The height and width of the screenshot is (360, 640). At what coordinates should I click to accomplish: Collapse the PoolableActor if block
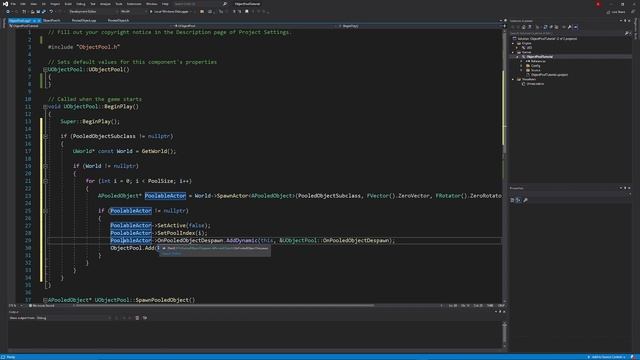click(45, 211)
